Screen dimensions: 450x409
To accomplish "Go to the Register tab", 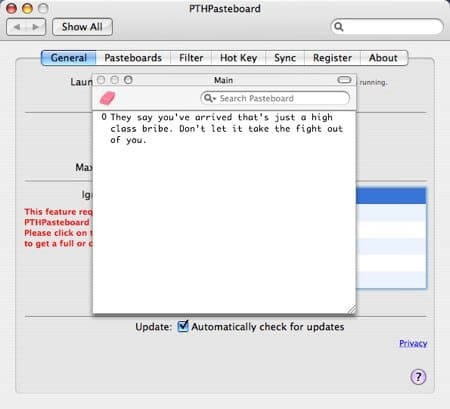I will [x=332, y=58].
